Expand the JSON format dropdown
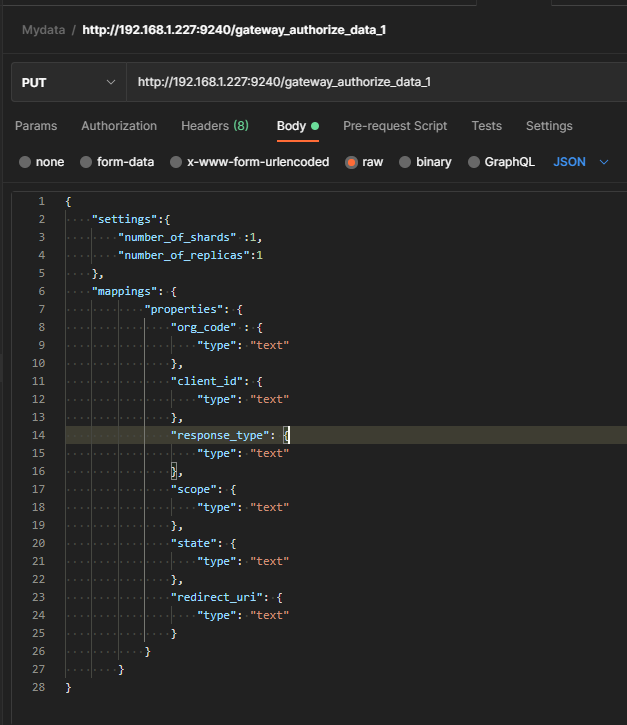This screenshot has width=627, height=725. pos(581,162)
